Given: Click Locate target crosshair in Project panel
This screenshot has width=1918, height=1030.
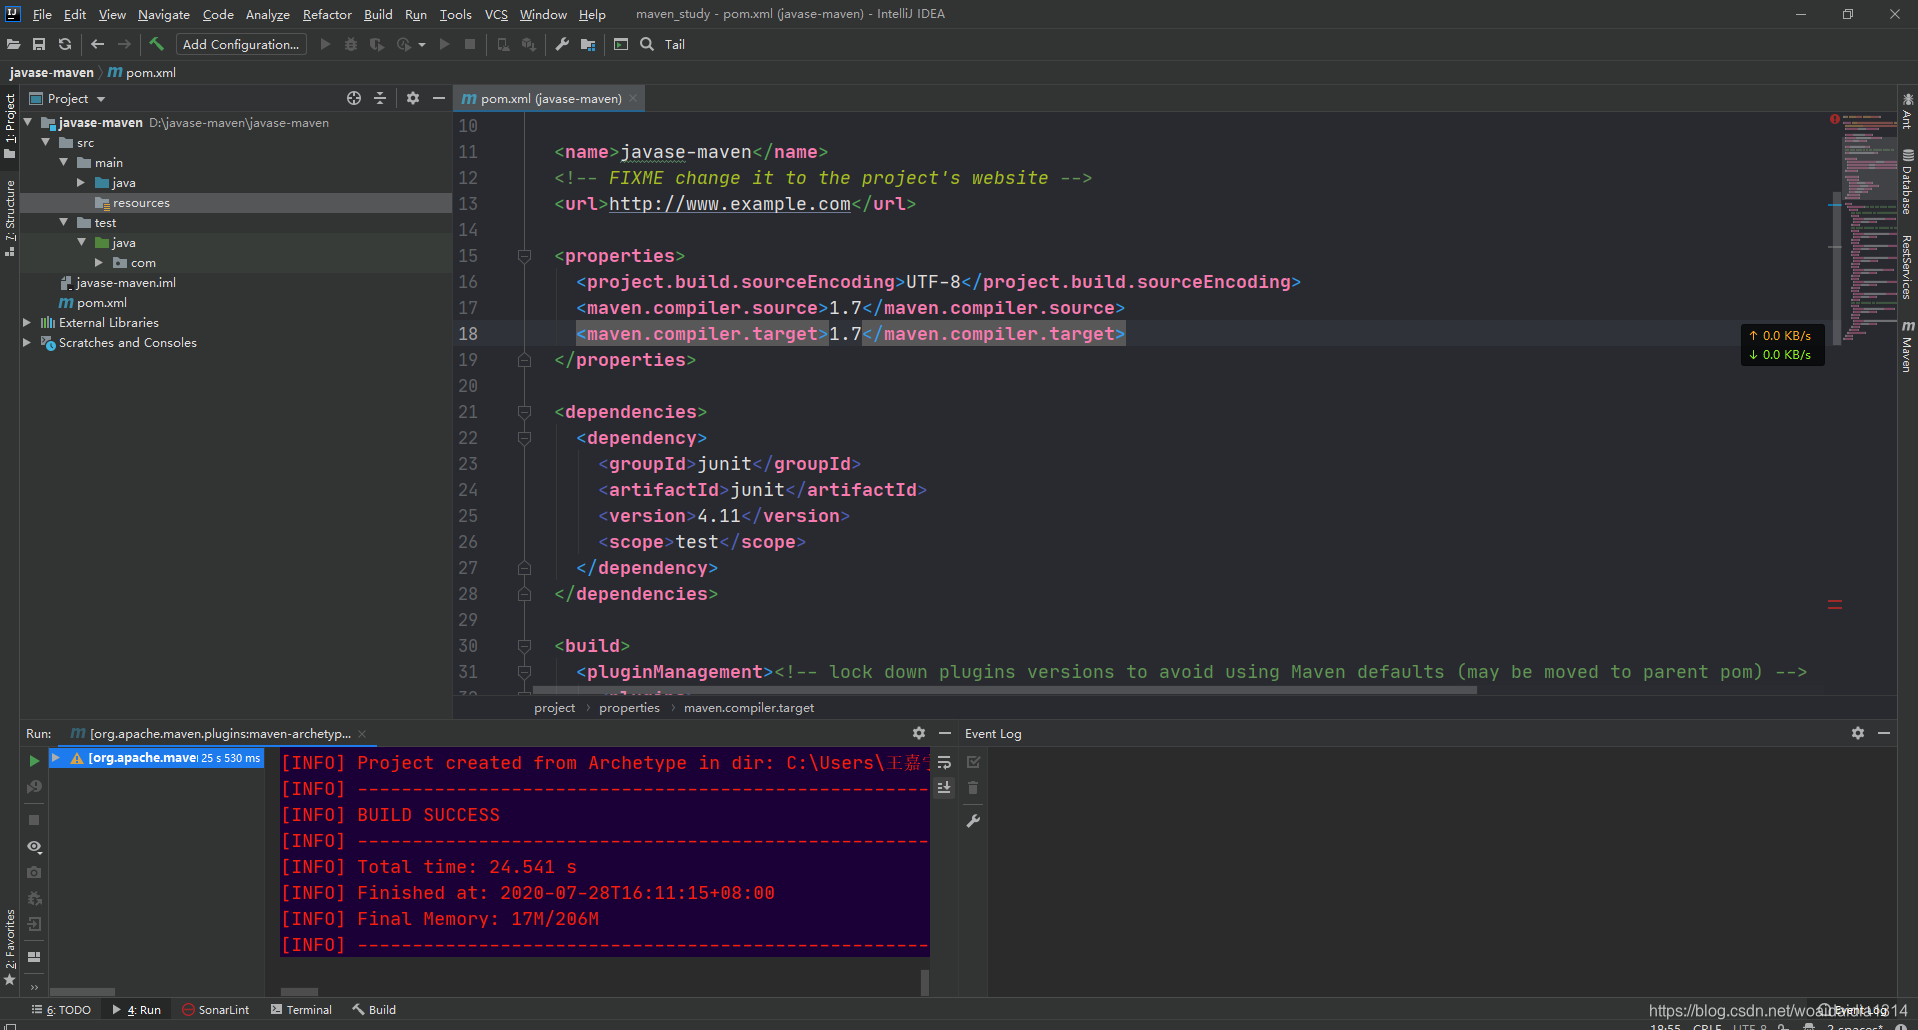Looking at the screenshot, I should click(354, 98).
